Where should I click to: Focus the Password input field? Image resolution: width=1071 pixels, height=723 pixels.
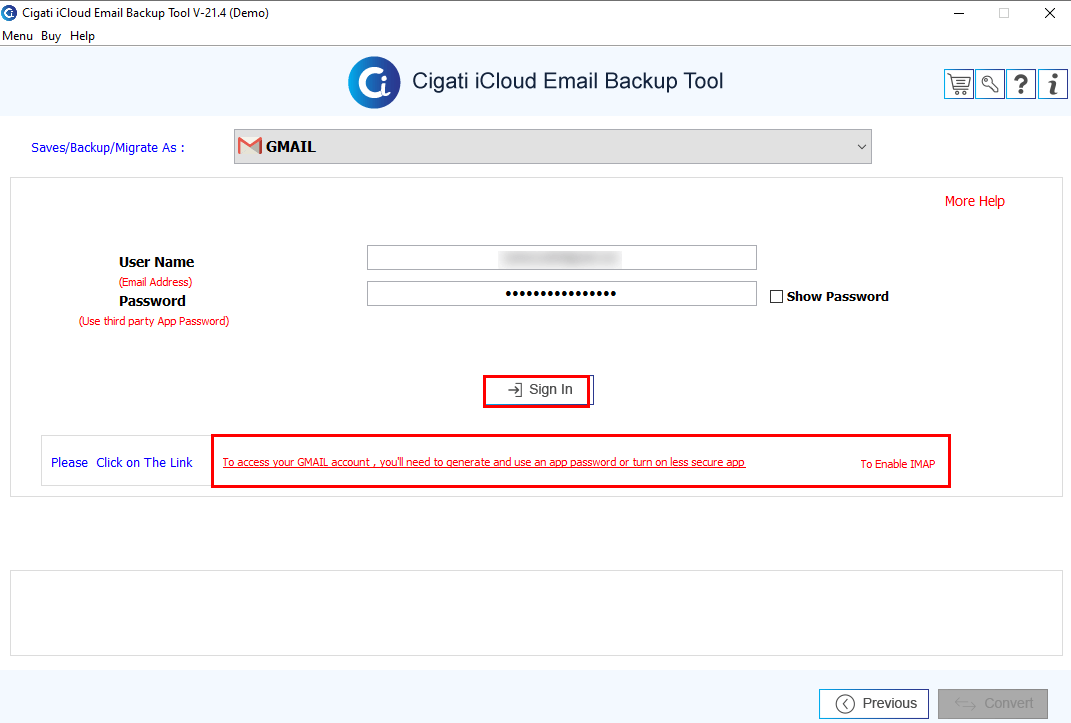pos(561,294)
